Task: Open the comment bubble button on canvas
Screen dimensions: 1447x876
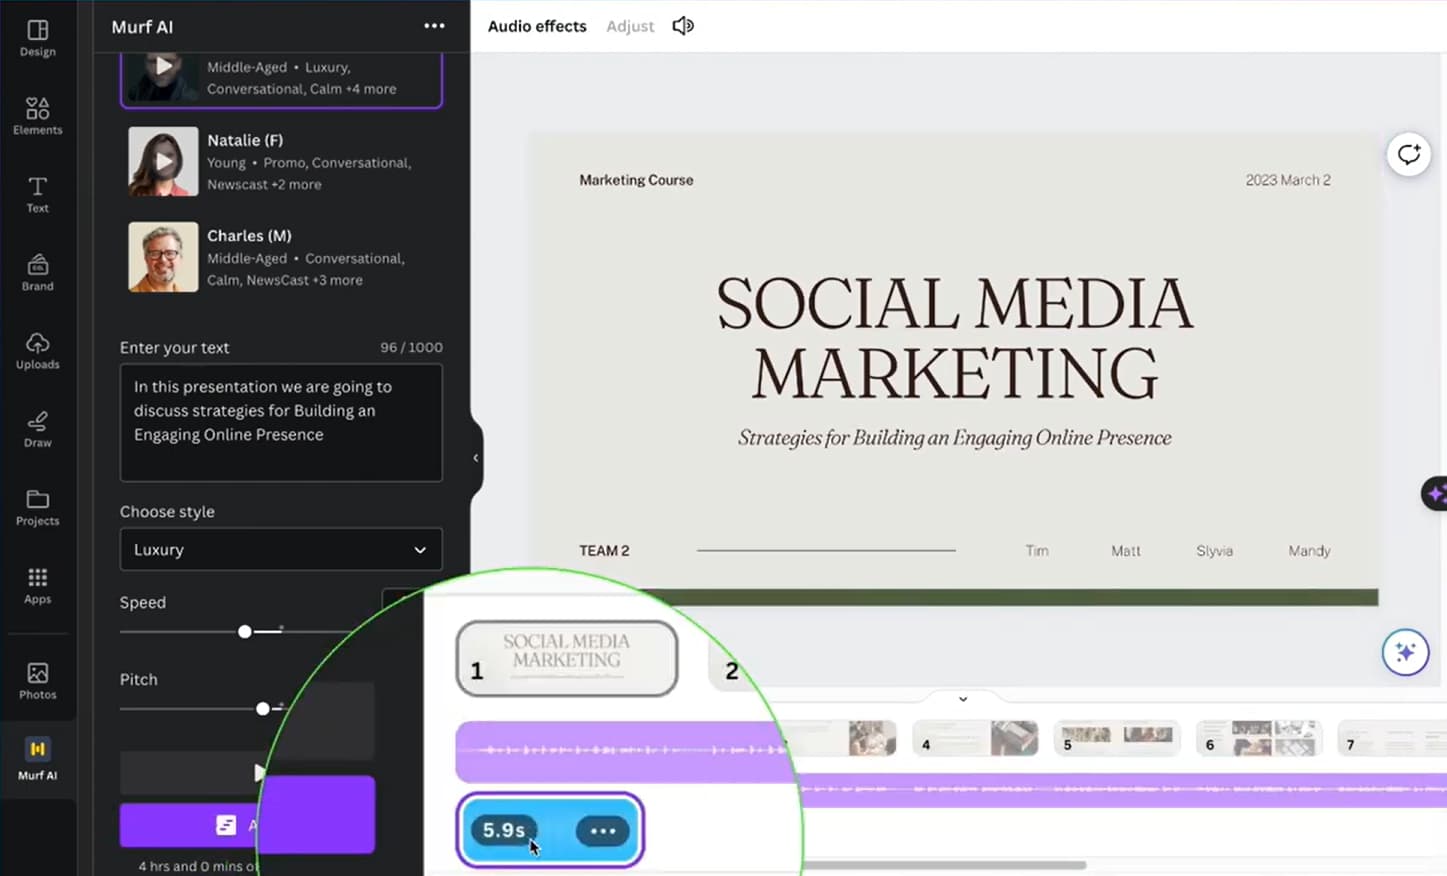Action: coord(1408,154)
